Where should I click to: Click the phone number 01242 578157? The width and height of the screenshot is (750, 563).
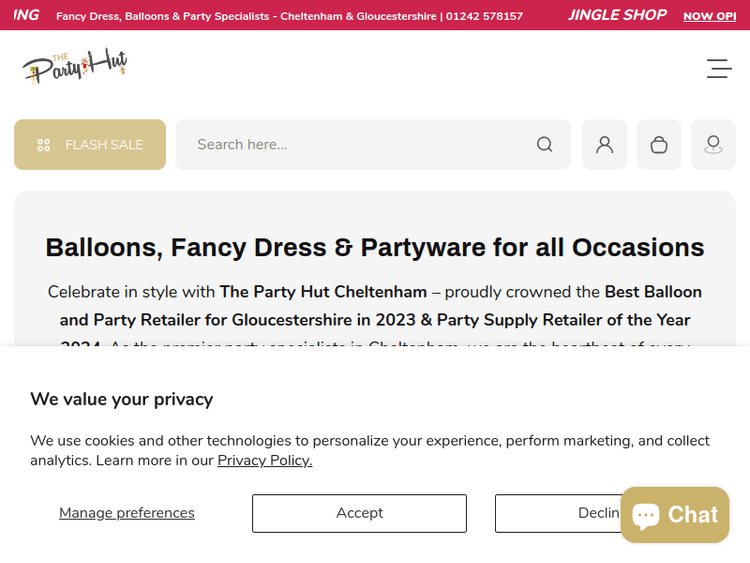484,16
